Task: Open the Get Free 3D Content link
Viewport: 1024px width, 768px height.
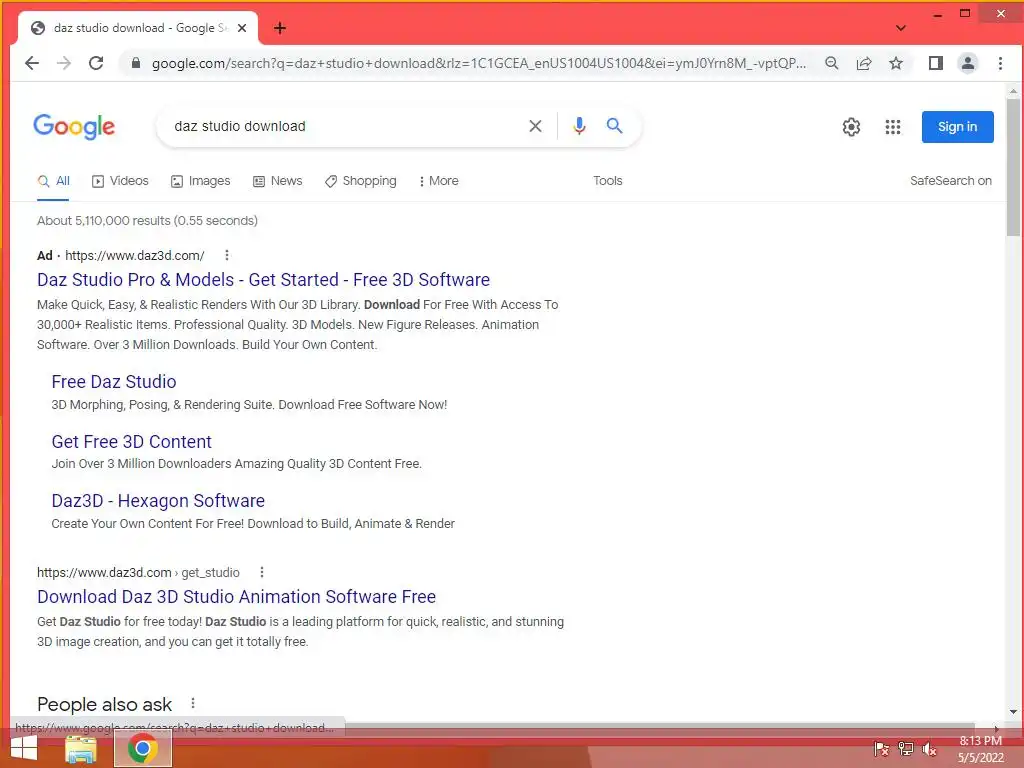Action: coord(131,441)
